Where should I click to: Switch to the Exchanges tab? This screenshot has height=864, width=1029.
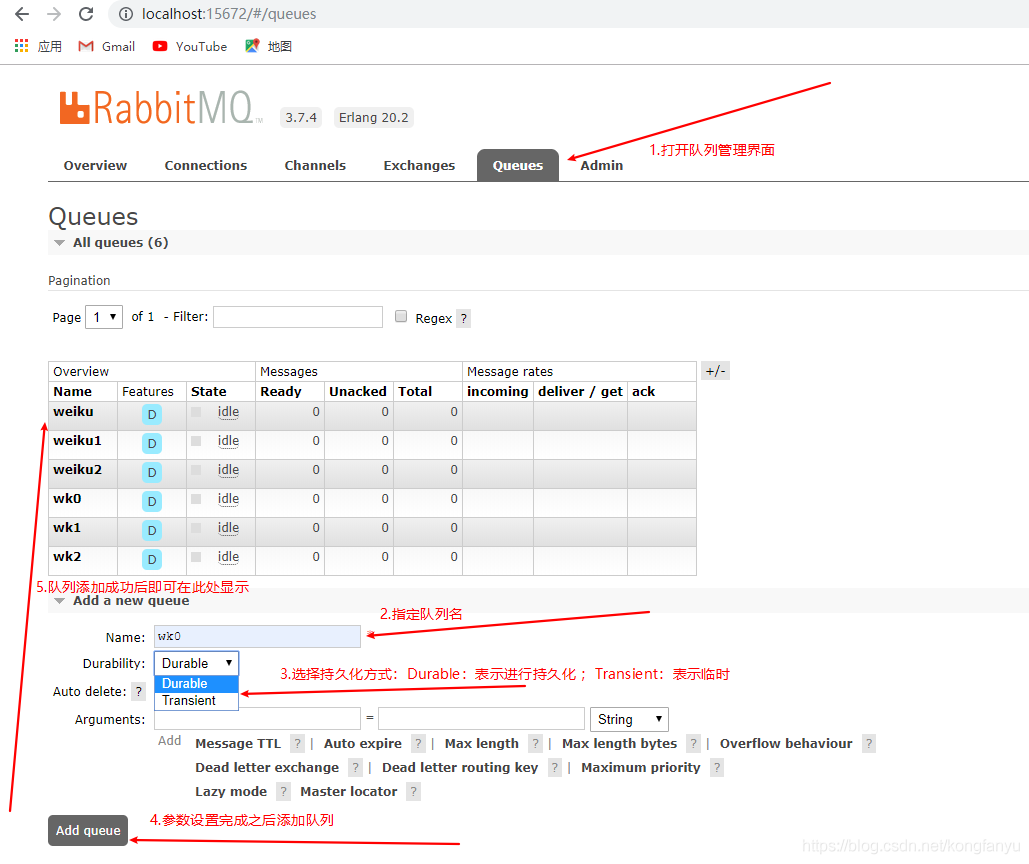[419, 165]
